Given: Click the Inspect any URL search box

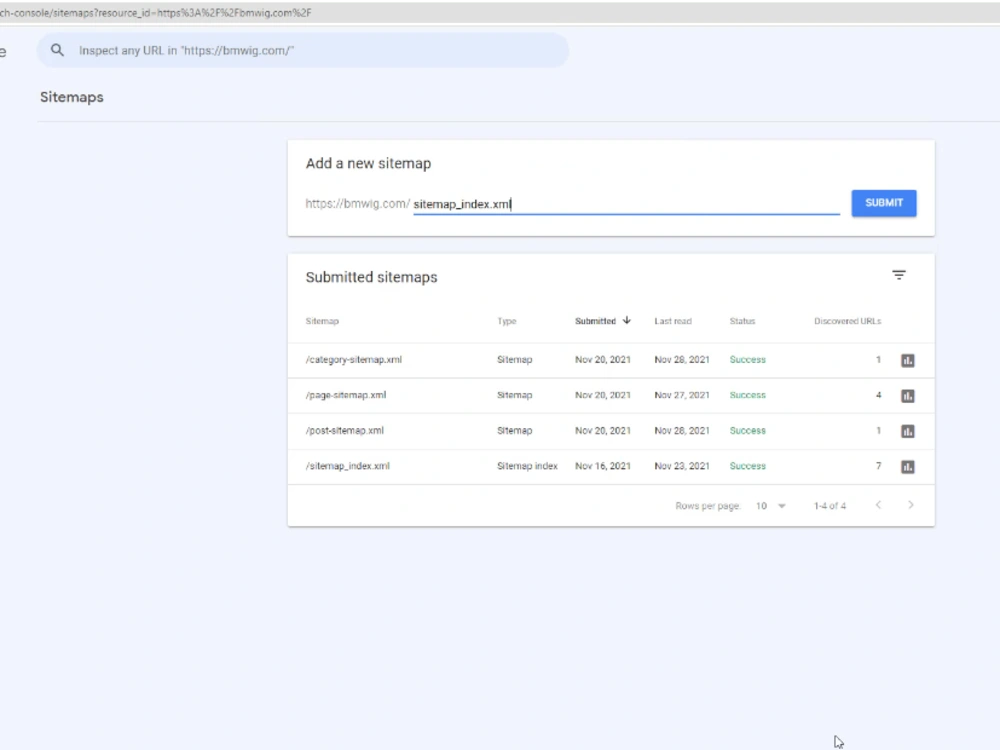Looking at the screenshot, I should tap(303, 50).
